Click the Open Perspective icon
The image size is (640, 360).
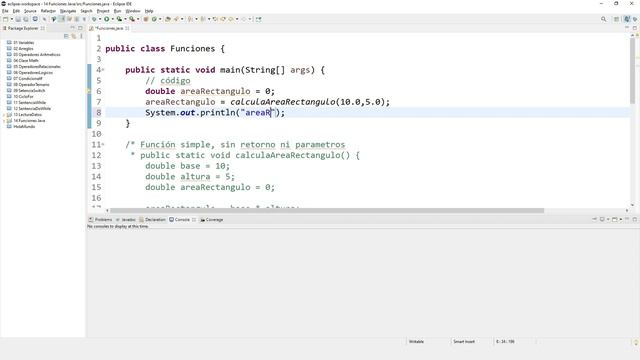click(x=617, y=19)
